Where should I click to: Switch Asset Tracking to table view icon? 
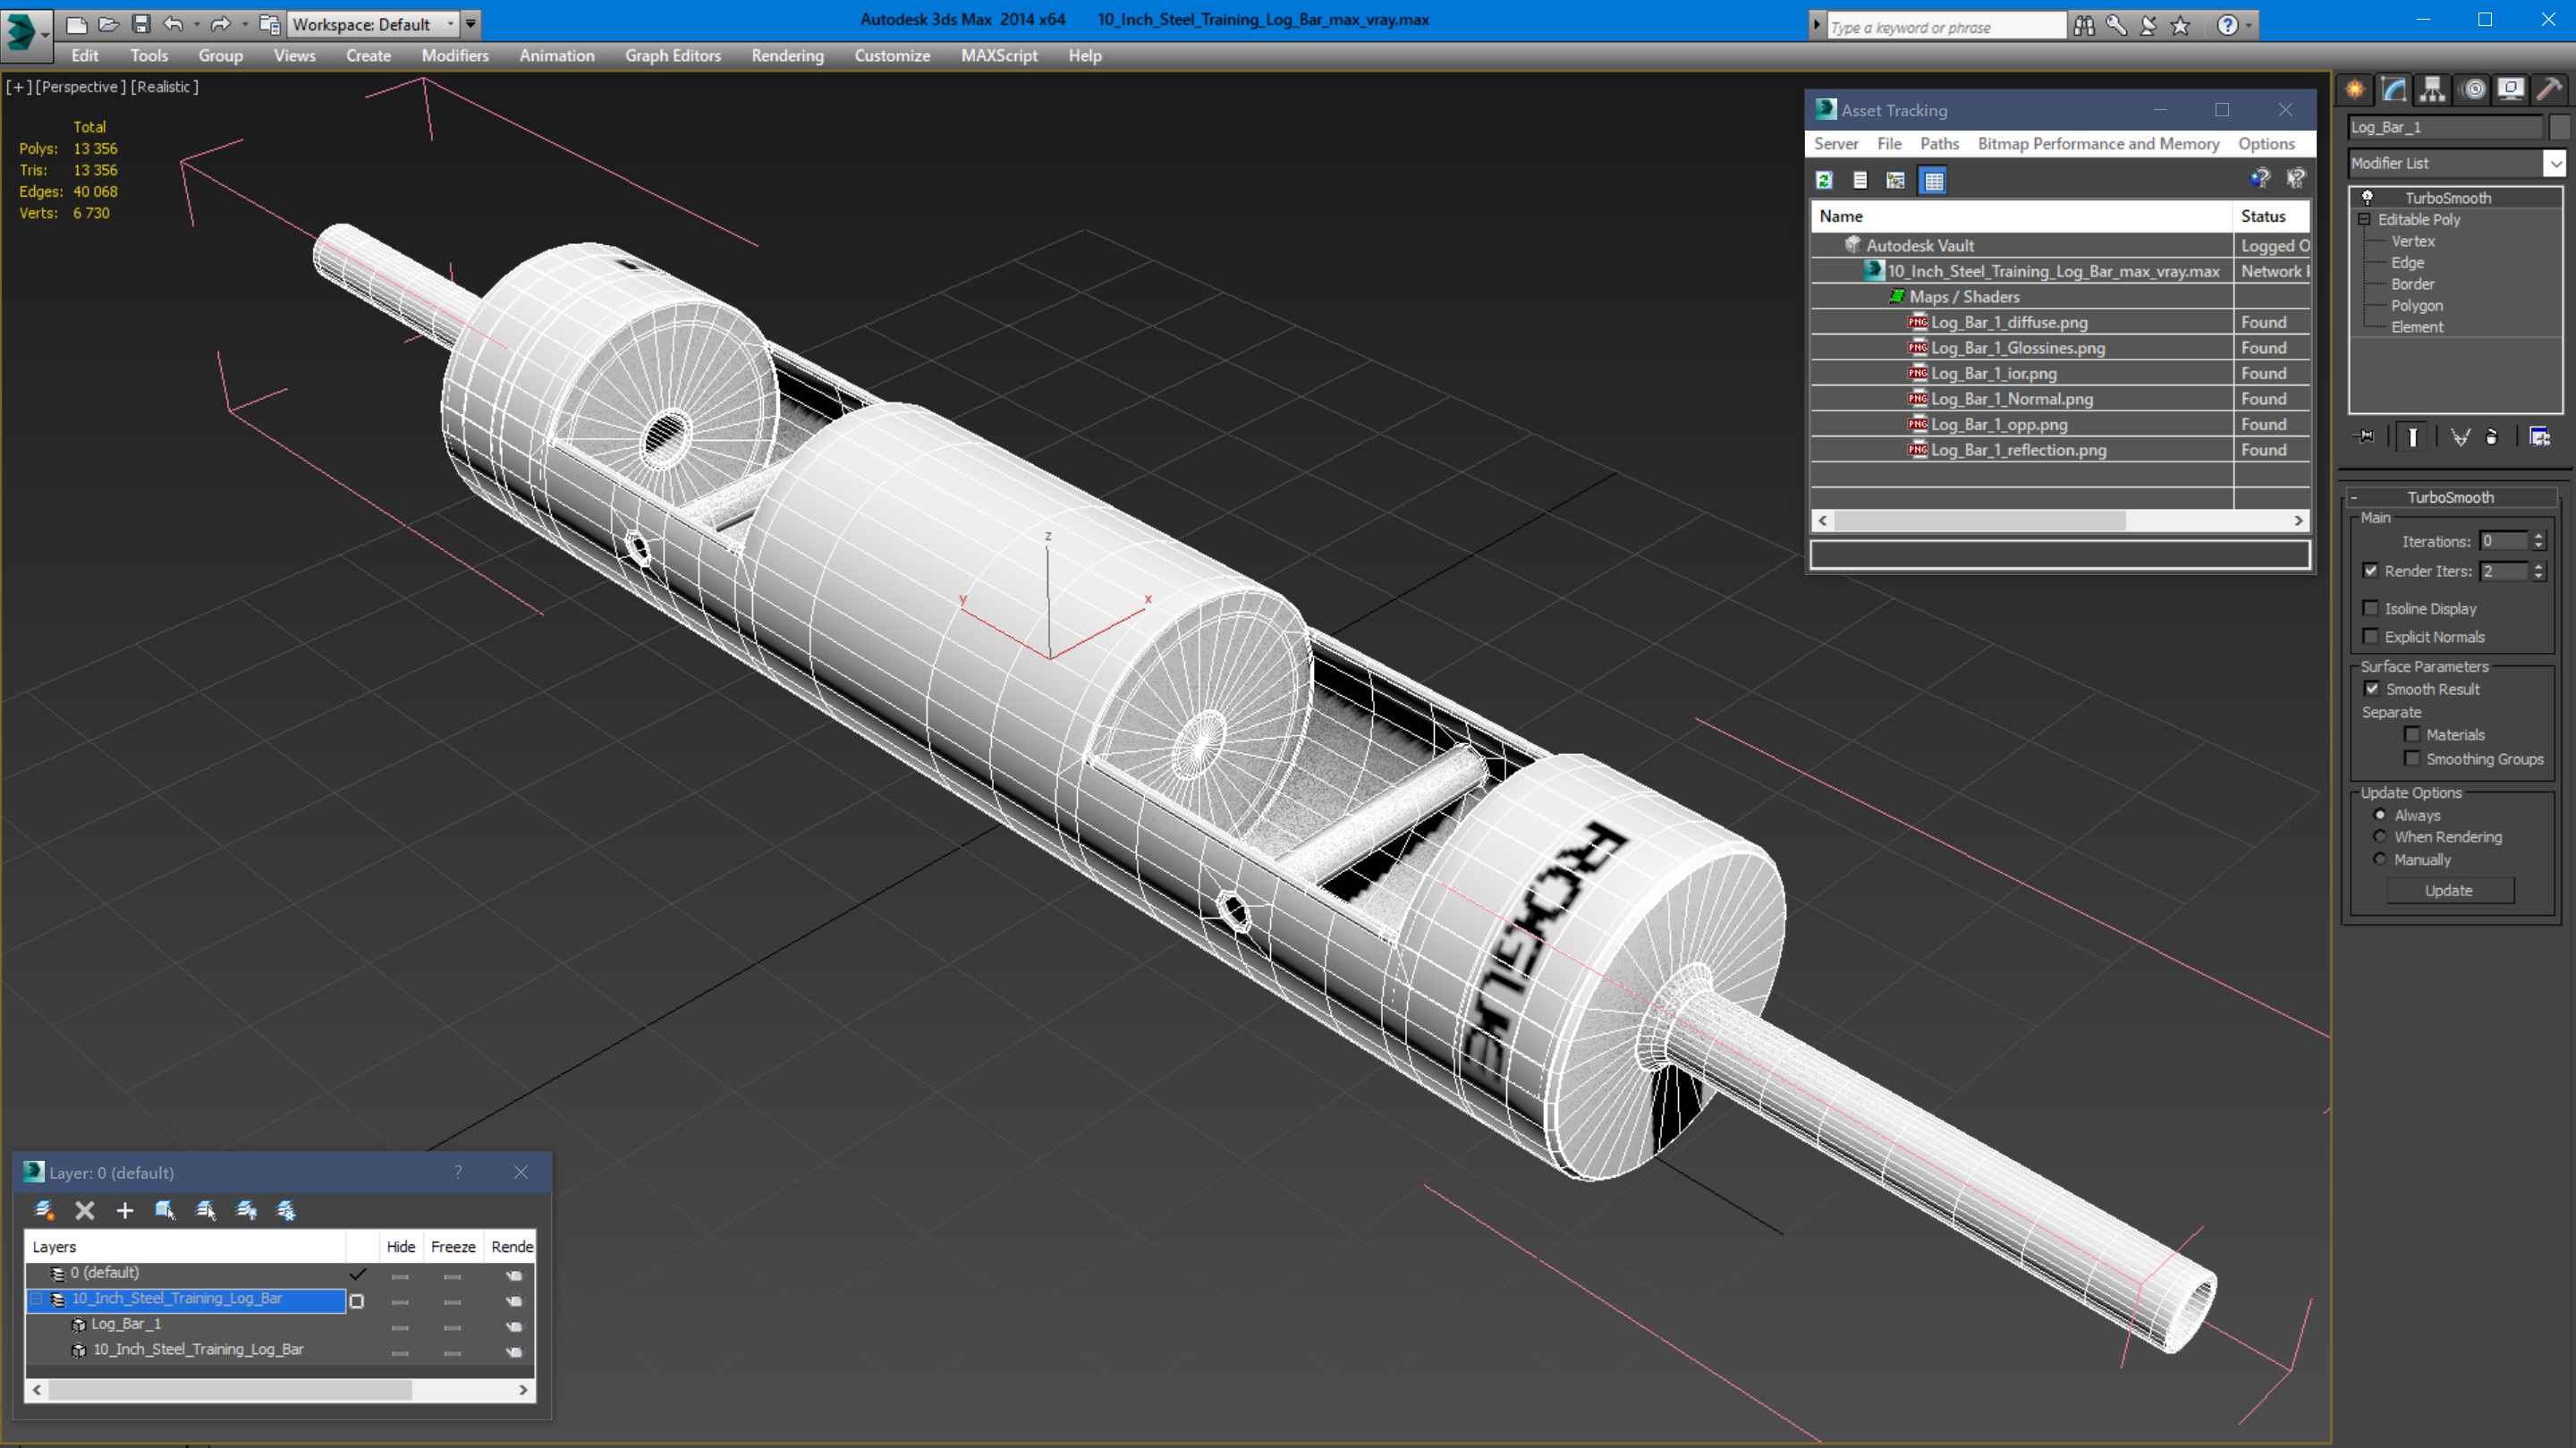point(1933,180)
